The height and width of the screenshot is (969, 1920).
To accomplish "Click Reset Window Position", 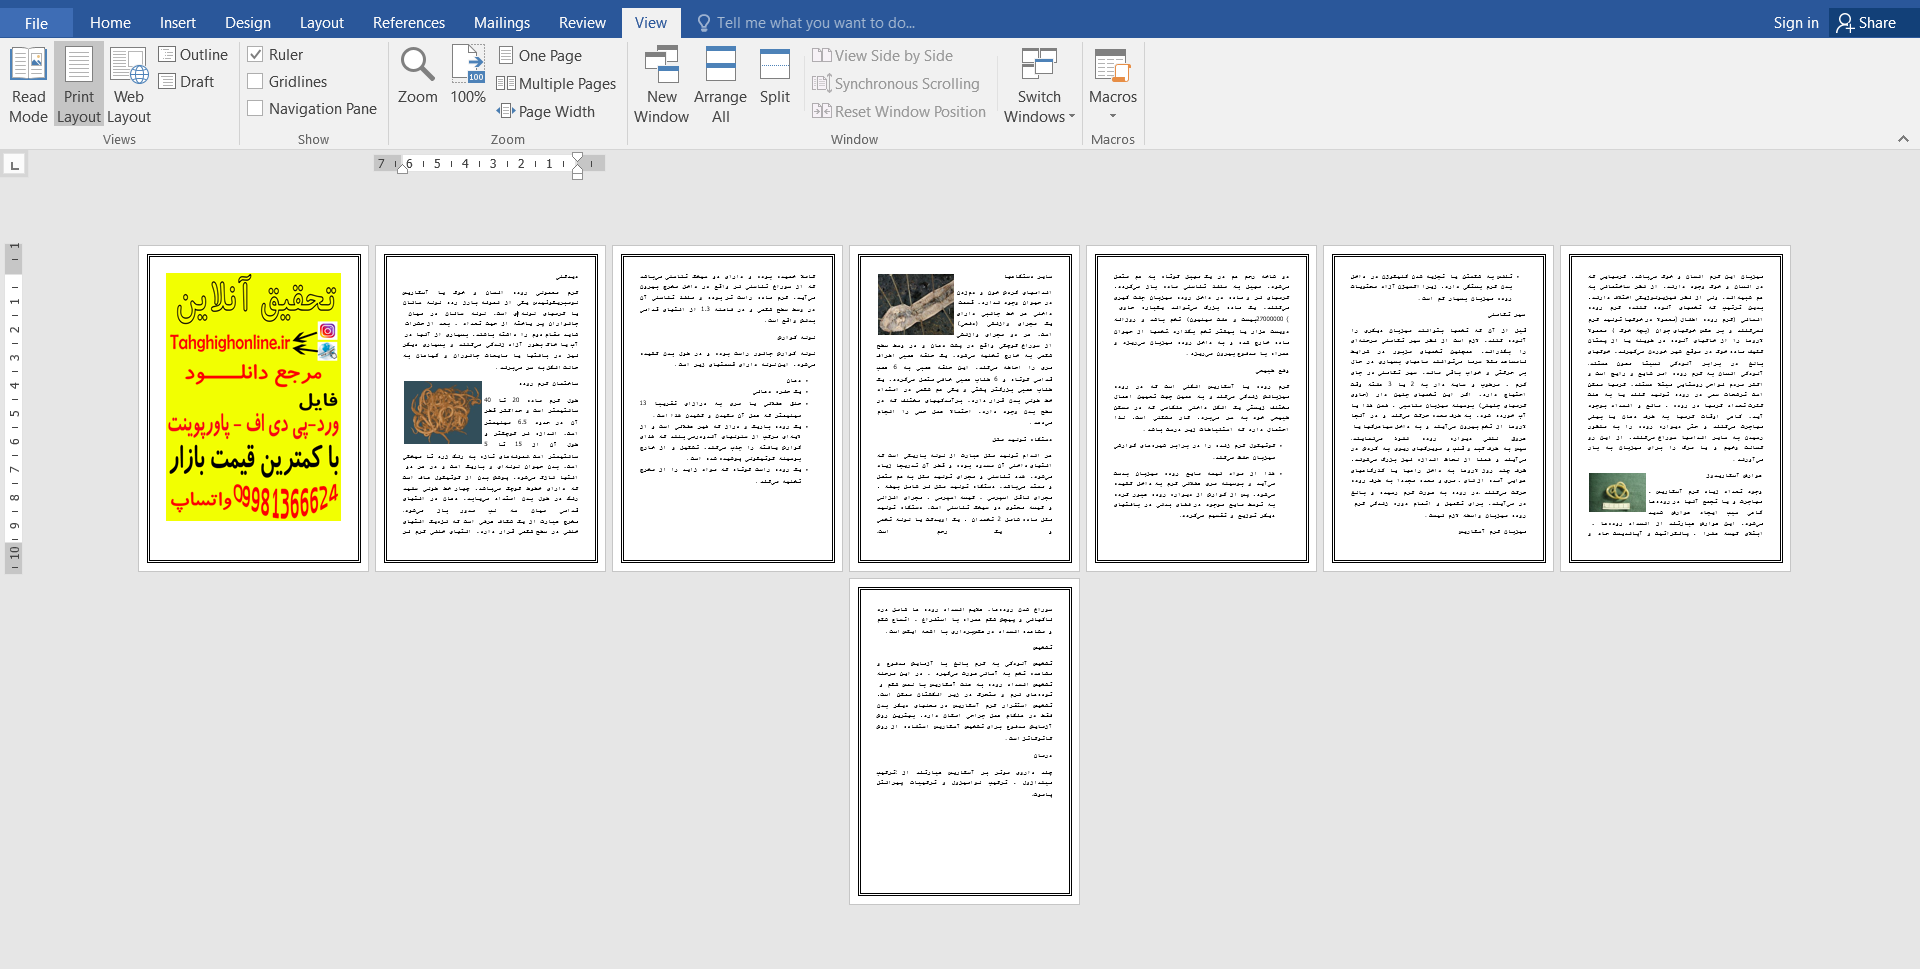I will point(899,112).
